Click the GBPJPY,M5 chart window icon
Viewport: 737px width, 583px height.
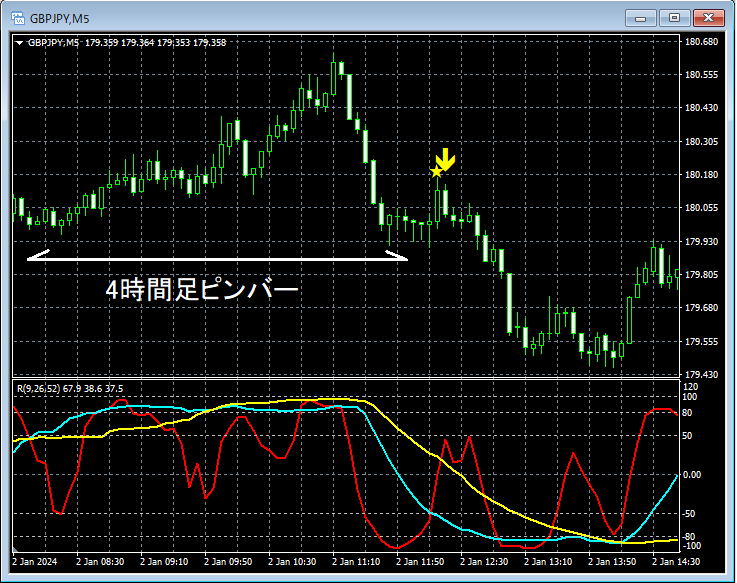pyautogui.click(x=18, y=18)
